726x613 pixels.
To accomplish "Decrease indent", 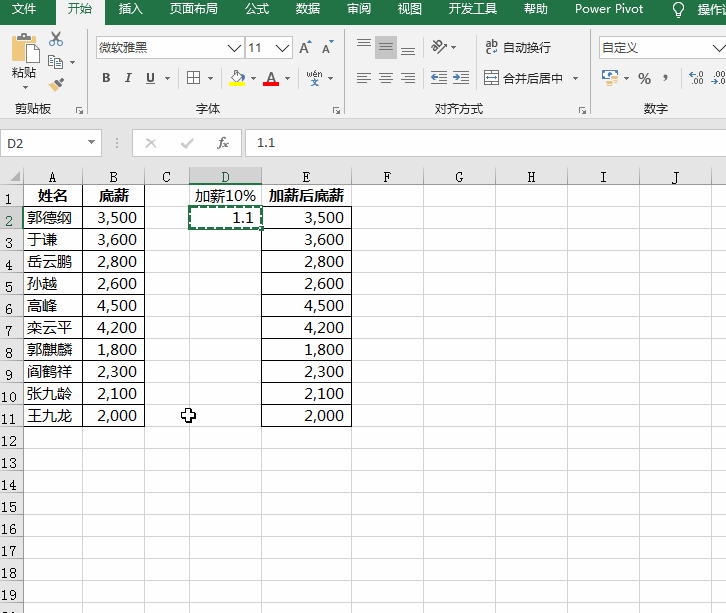I will pyautogui.click(x=438, y=78).
